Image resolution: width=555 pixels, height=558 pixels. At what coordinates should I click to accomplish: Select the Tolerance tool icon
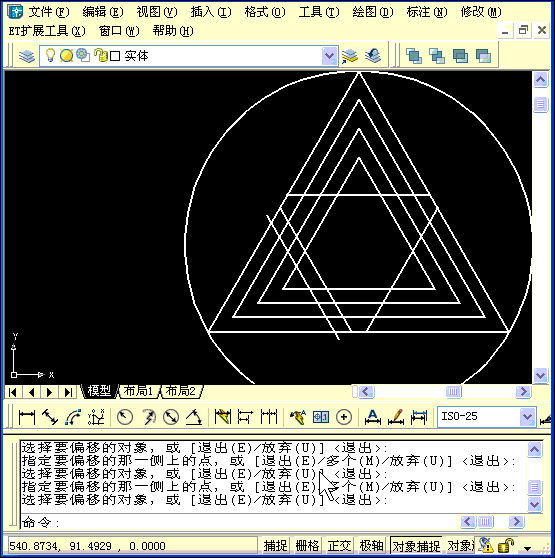click(x=321, y=417)
